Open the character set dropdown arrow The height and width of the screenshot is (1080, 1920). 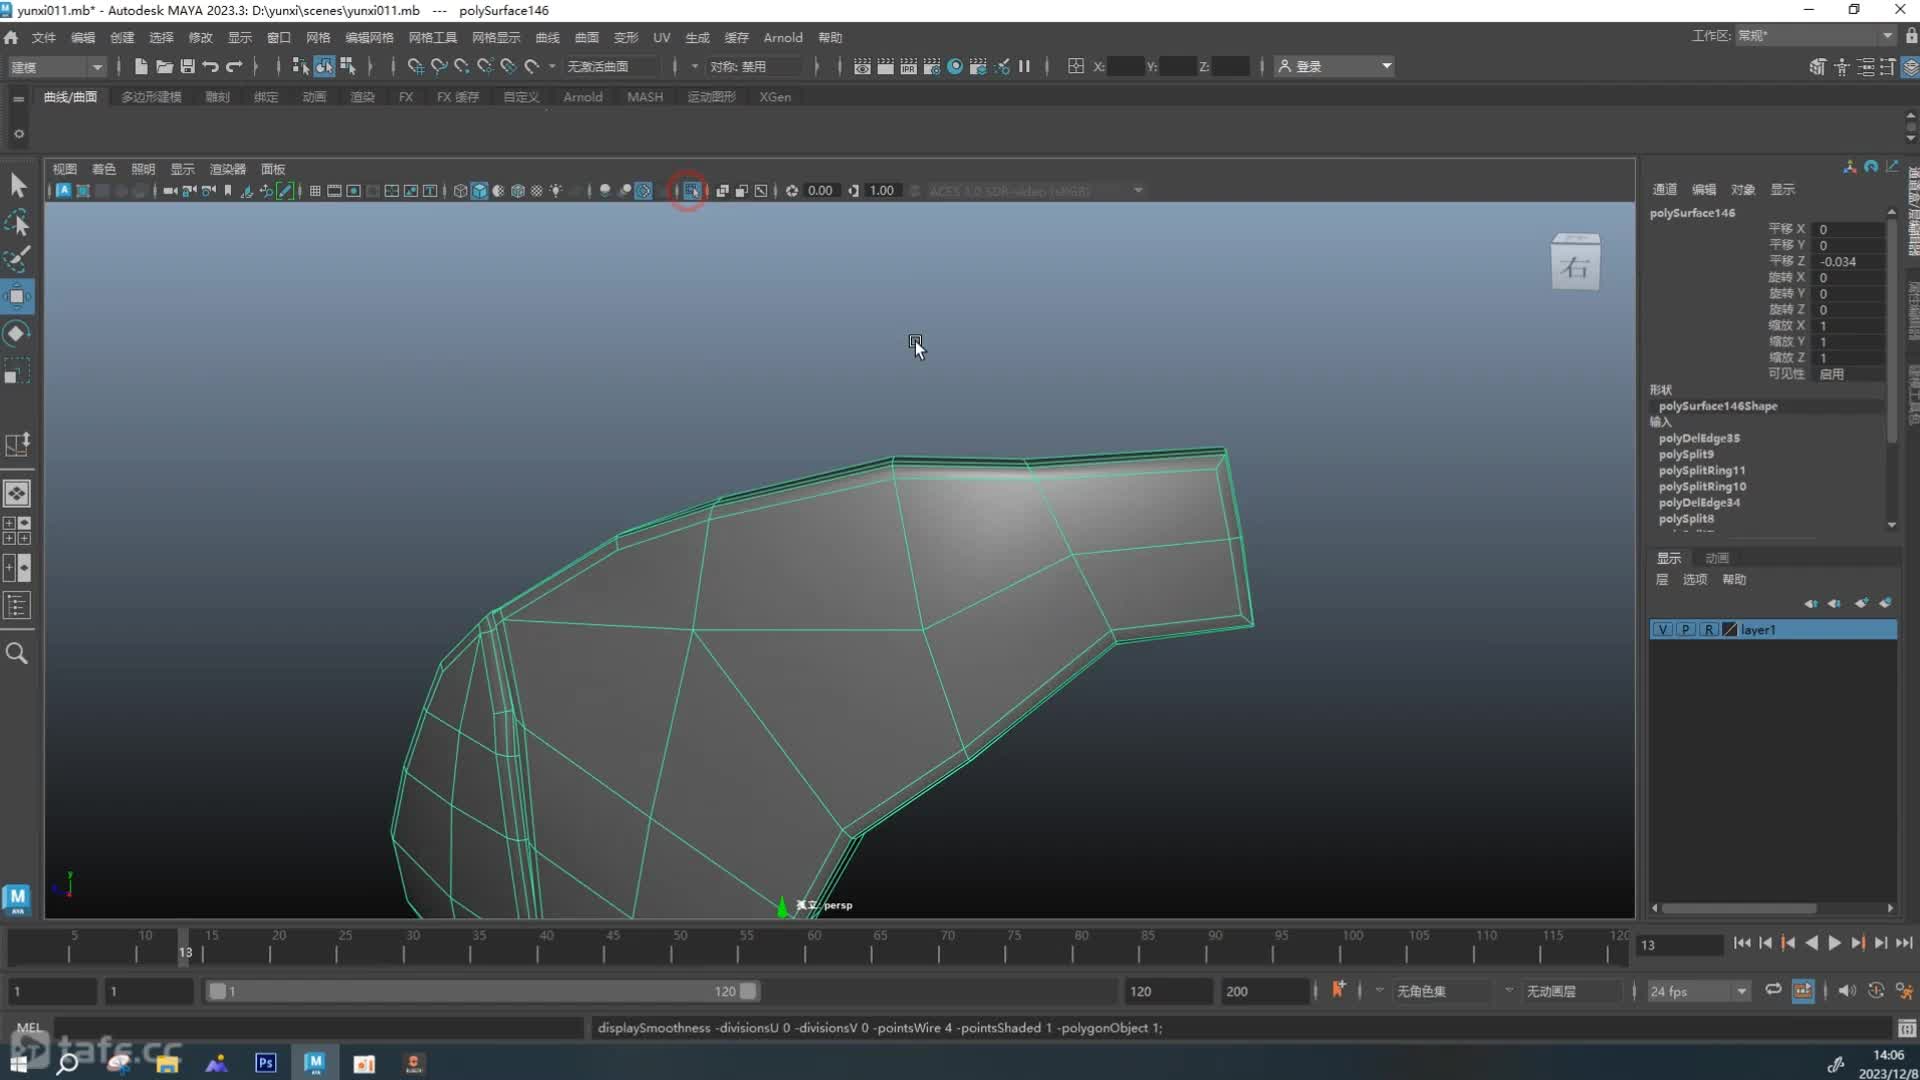pos(1379,991)
